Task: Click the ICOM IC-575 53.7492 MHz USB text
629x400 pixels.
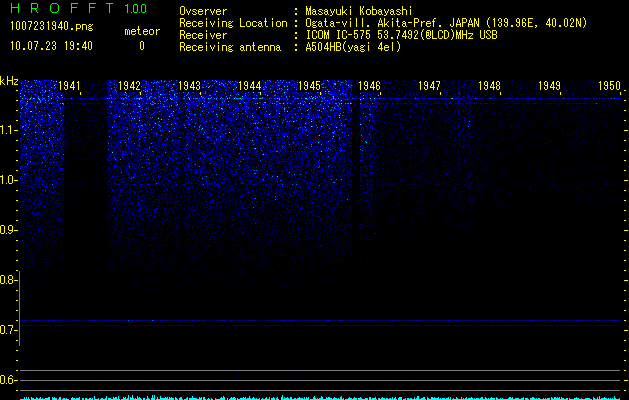Action: (x=401, y=35)
